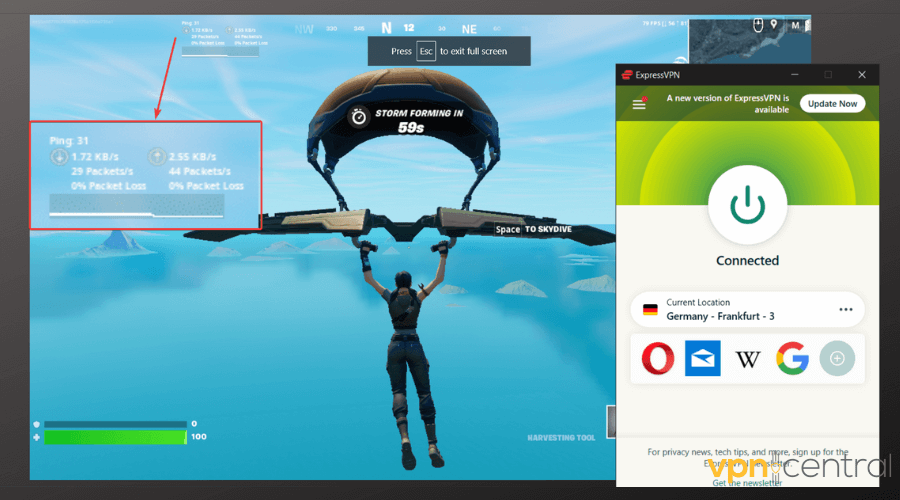Click the Harvesting Tool label
Image resolution: width=900 pixels, height=500 pixels.
coord(561,438)
